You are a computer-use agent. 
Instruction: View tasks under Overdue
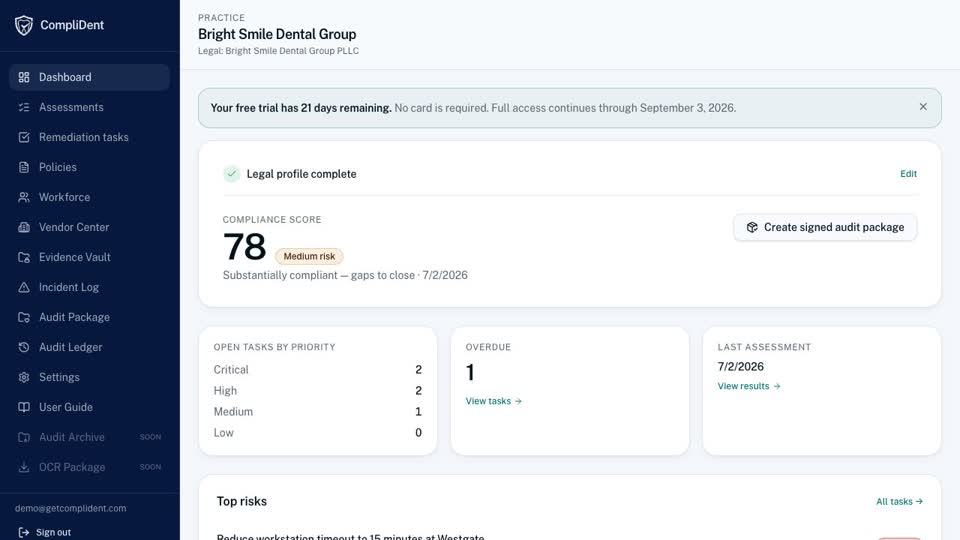click(493, 401)
